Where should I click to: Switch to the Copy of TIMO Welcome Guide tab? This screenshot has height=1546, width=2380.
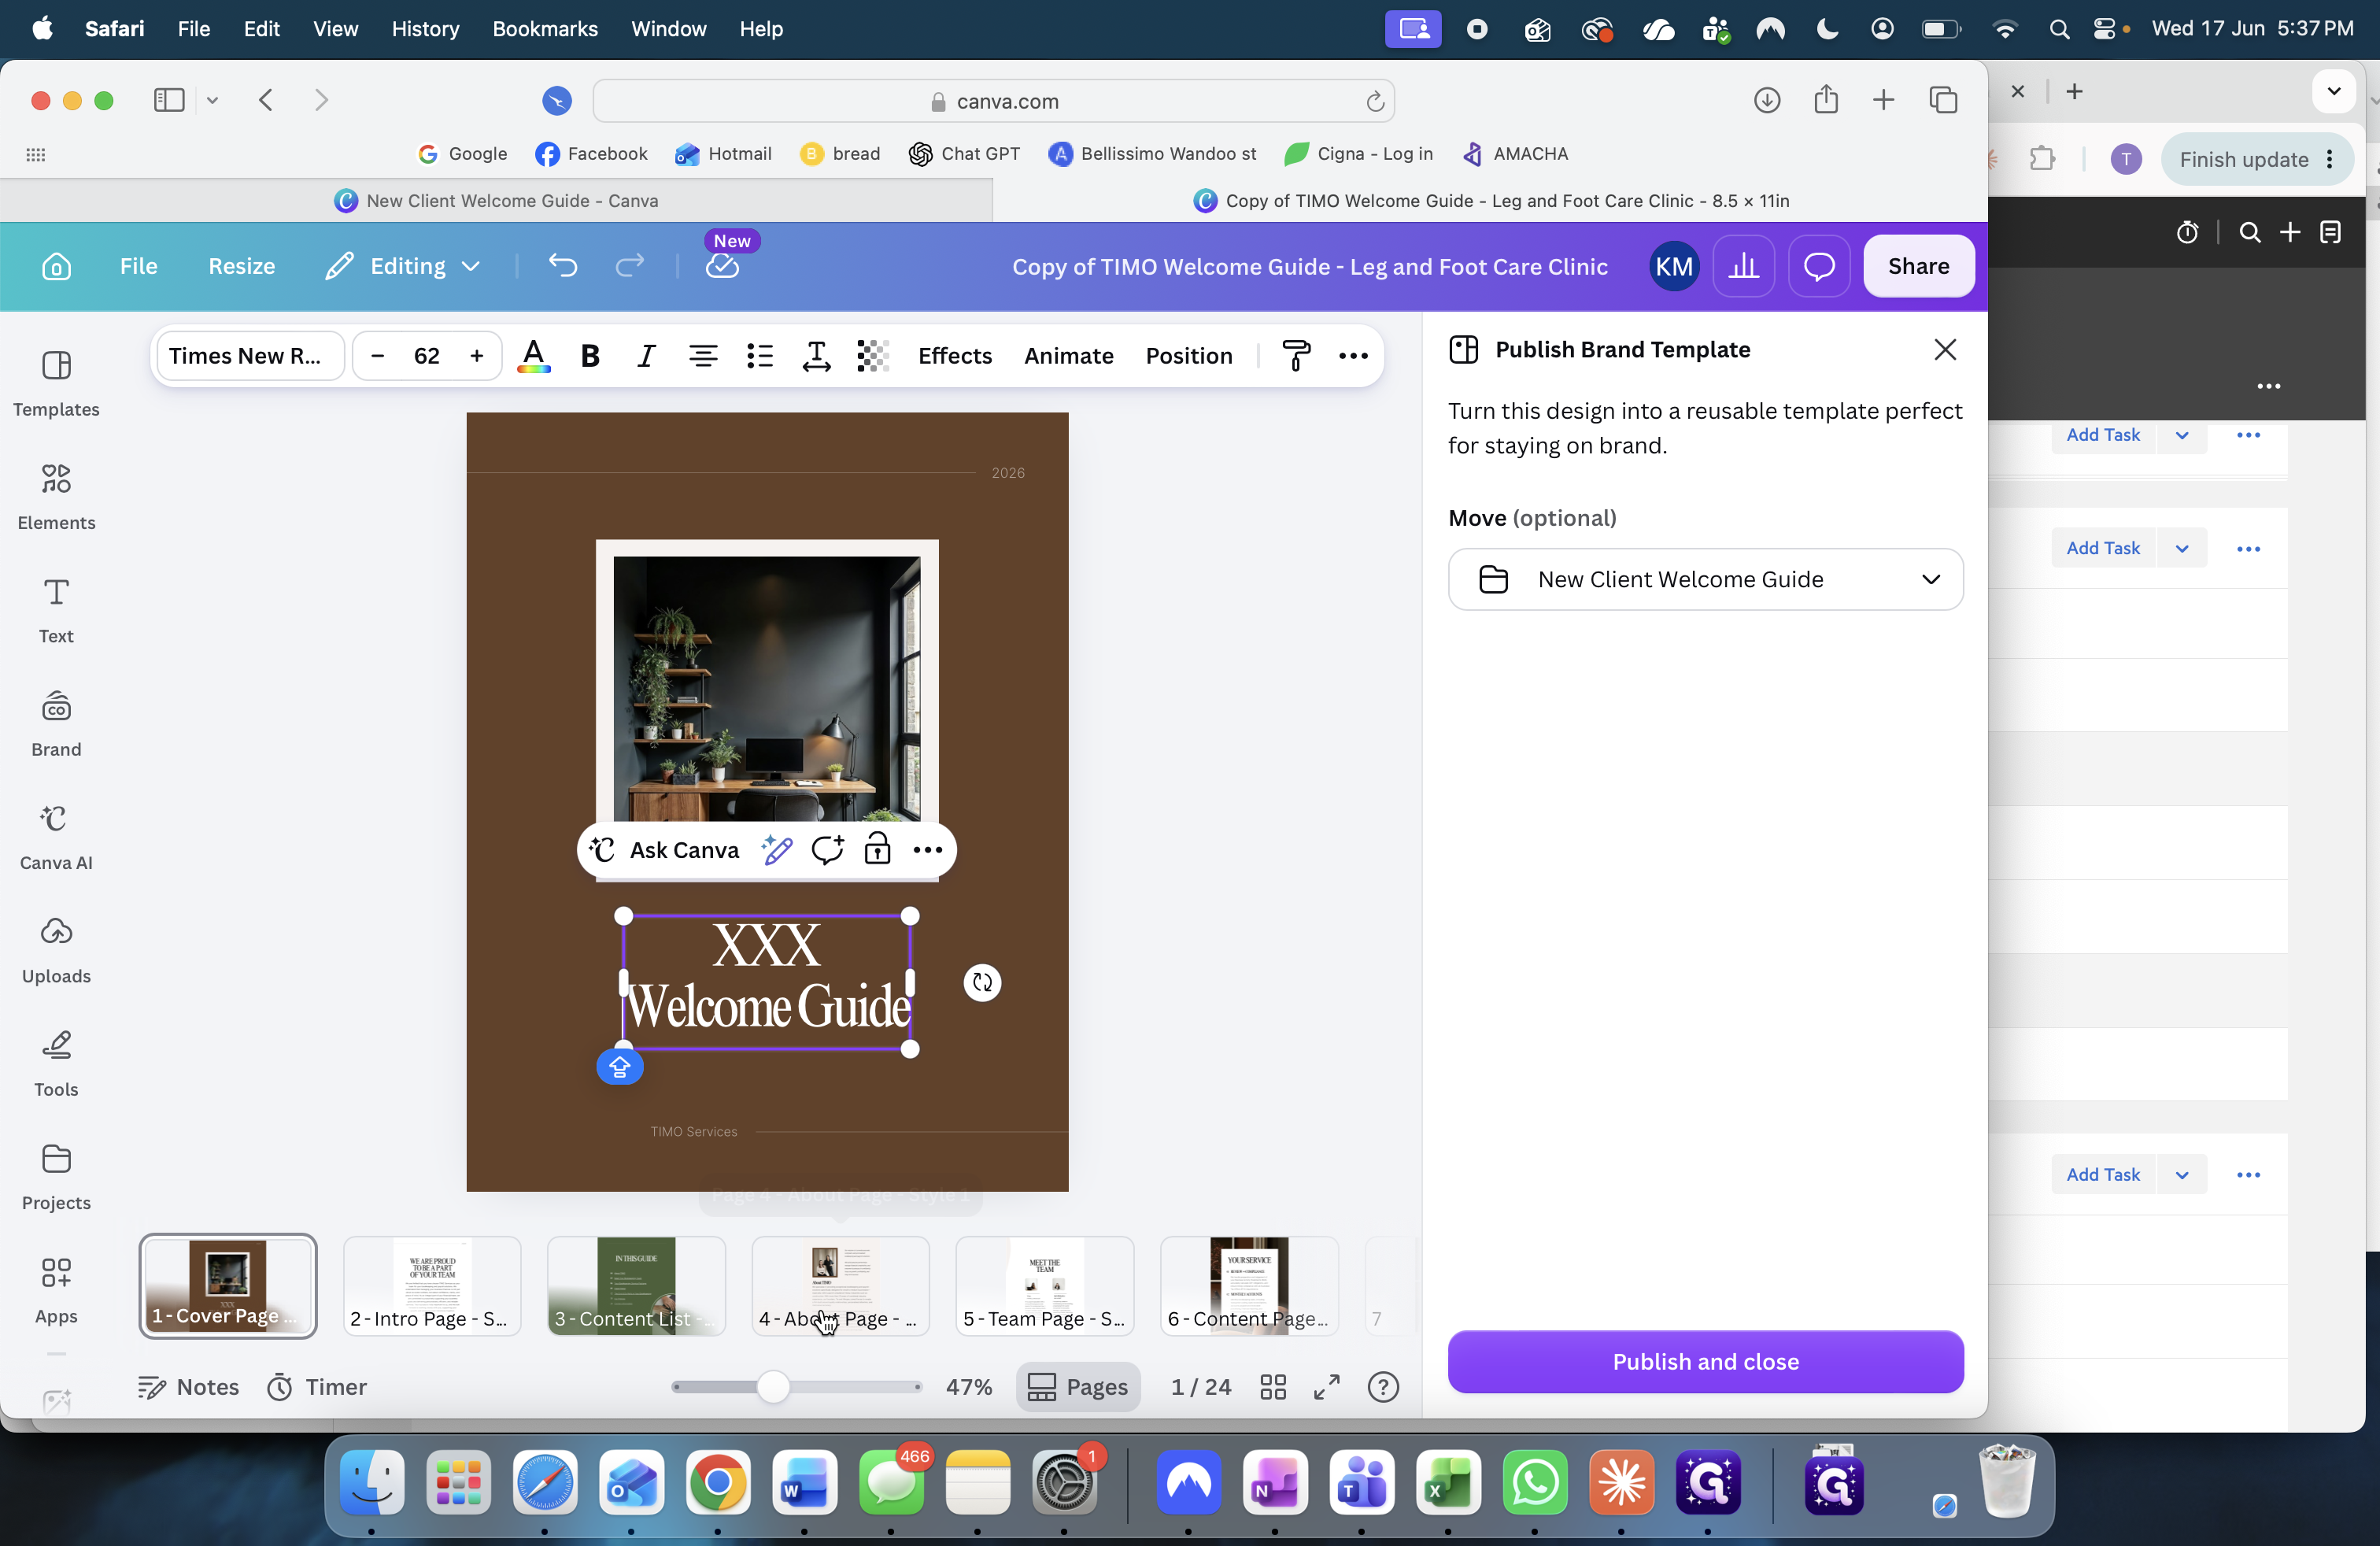1490,201
